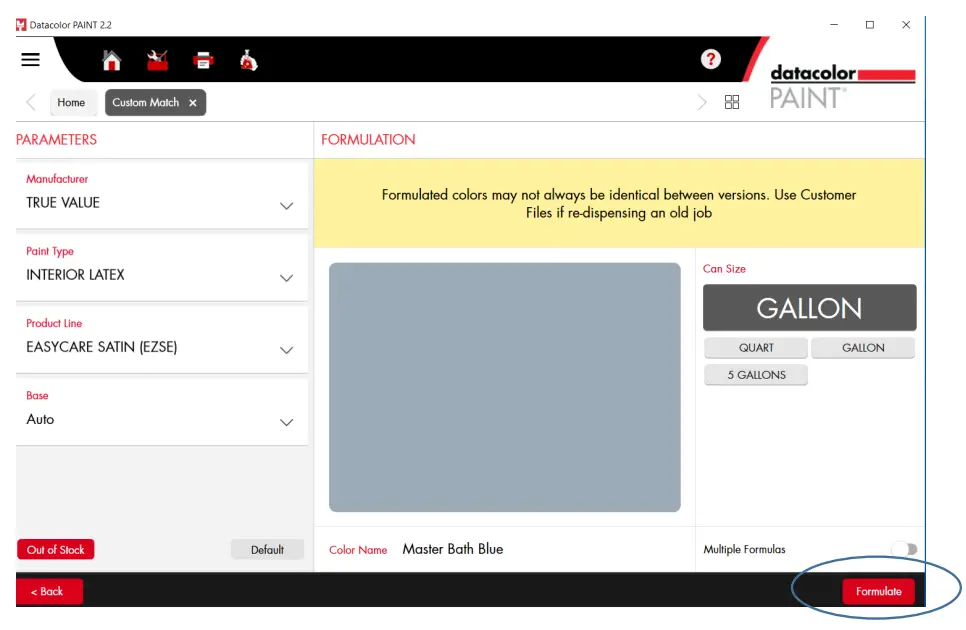The height and width of the screenshot is (630, 966).
Task: Click the large GALLON selected size display
Action: 810,307
